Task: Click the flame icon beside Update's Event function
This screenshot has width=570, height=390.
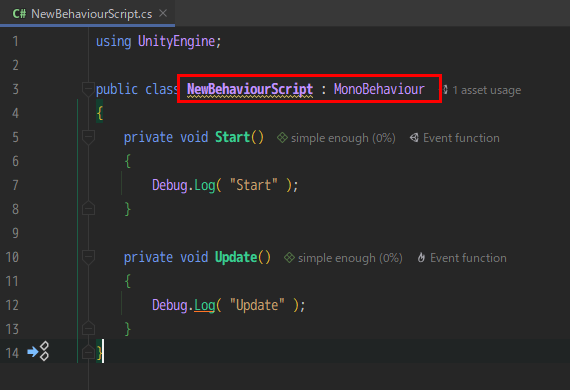Action: coord(421,258)
